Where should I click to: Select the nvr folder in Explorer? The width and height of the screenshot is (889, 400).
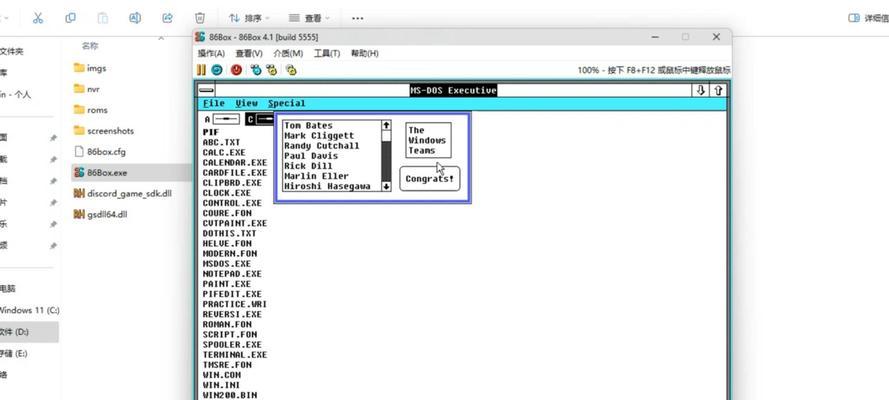(x=87, y=89)
